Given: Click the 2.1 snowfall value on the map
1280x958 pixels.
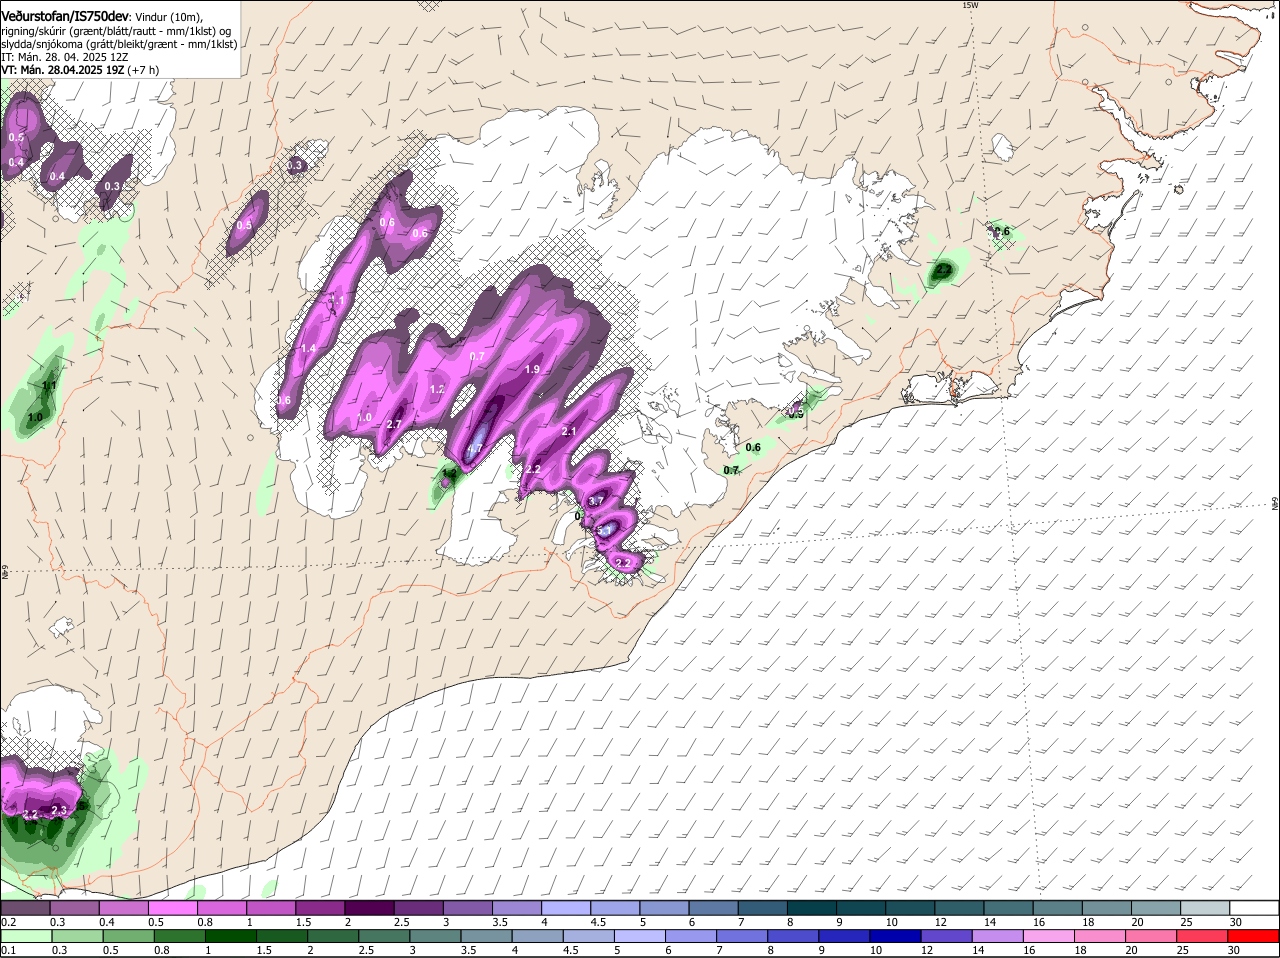Looking at the screenshot, I should [569, 431].
